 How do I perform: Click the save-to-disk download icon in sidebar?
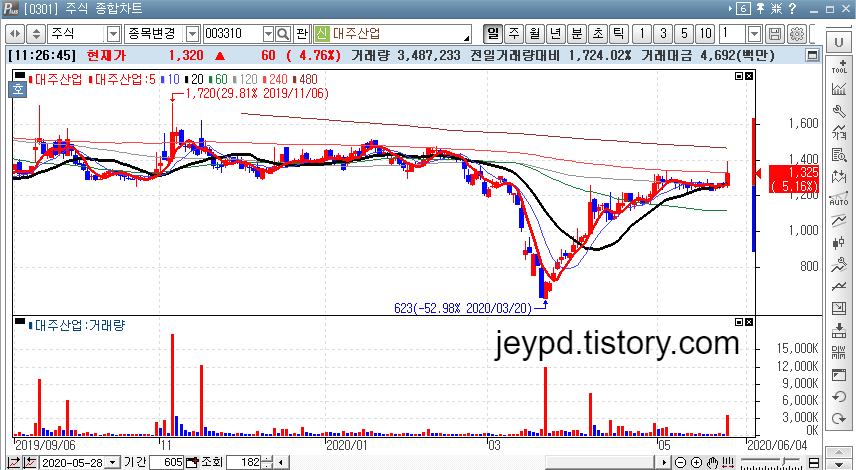tap(839, 330)
